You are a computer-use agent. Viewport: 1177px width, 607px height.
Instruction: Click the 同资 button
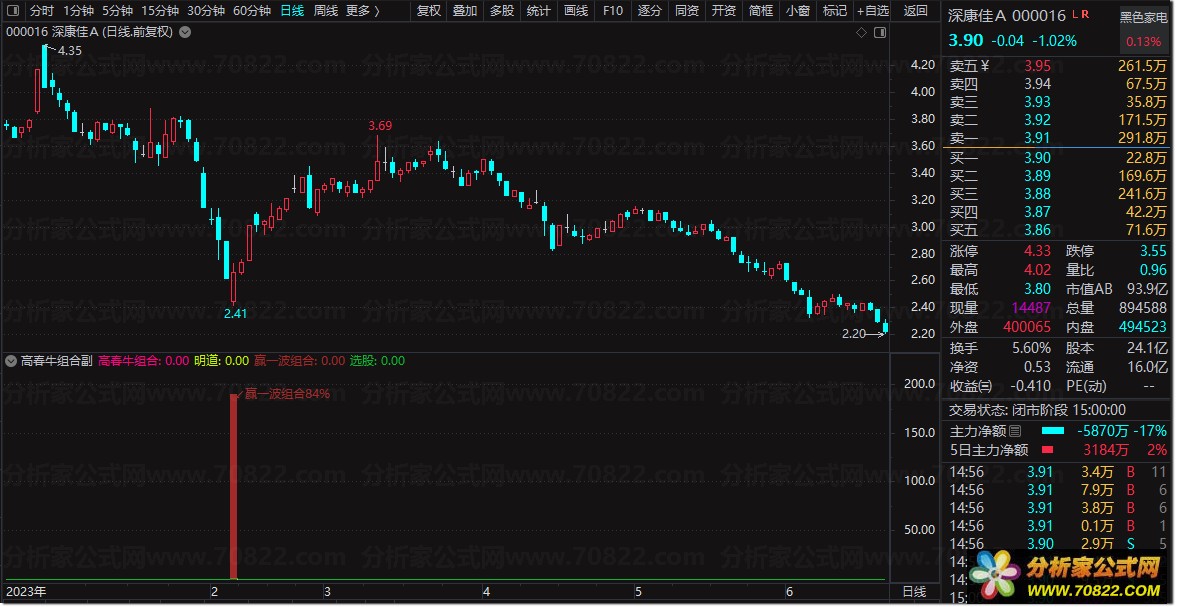pyautogui.click(x=686, y=11)
